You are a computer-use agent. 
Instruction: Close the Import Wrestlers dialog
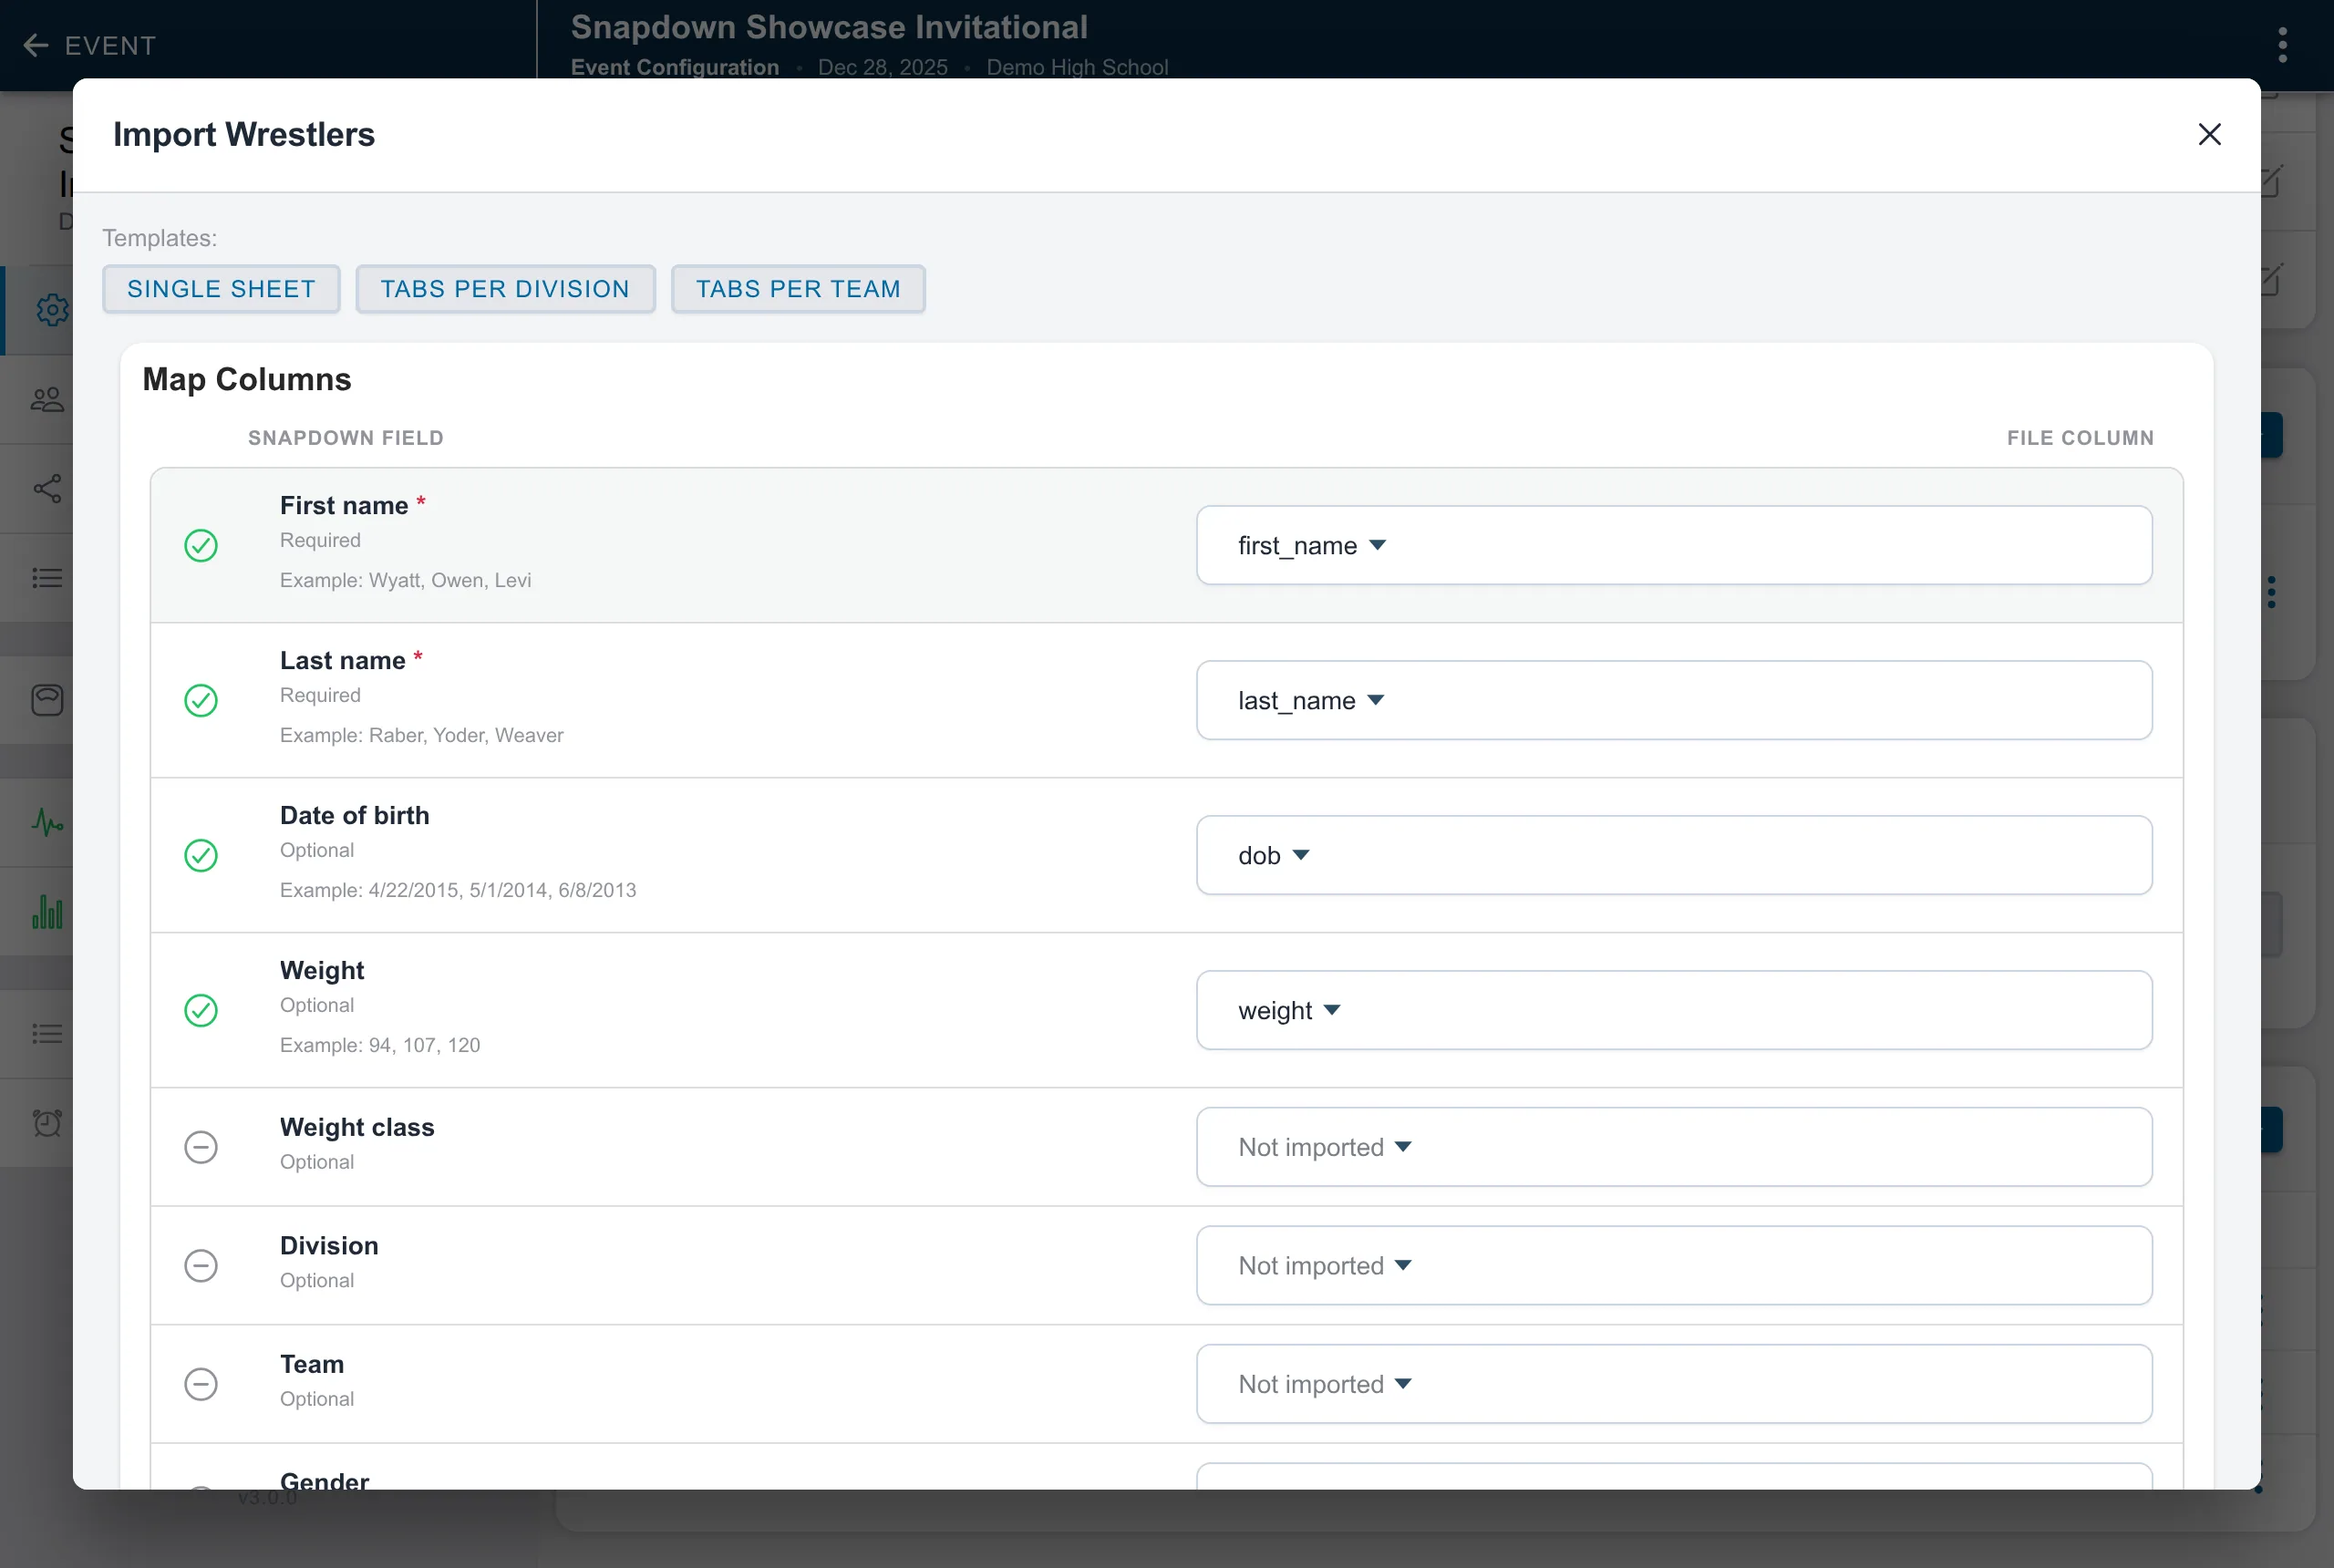click(2209, 134)
